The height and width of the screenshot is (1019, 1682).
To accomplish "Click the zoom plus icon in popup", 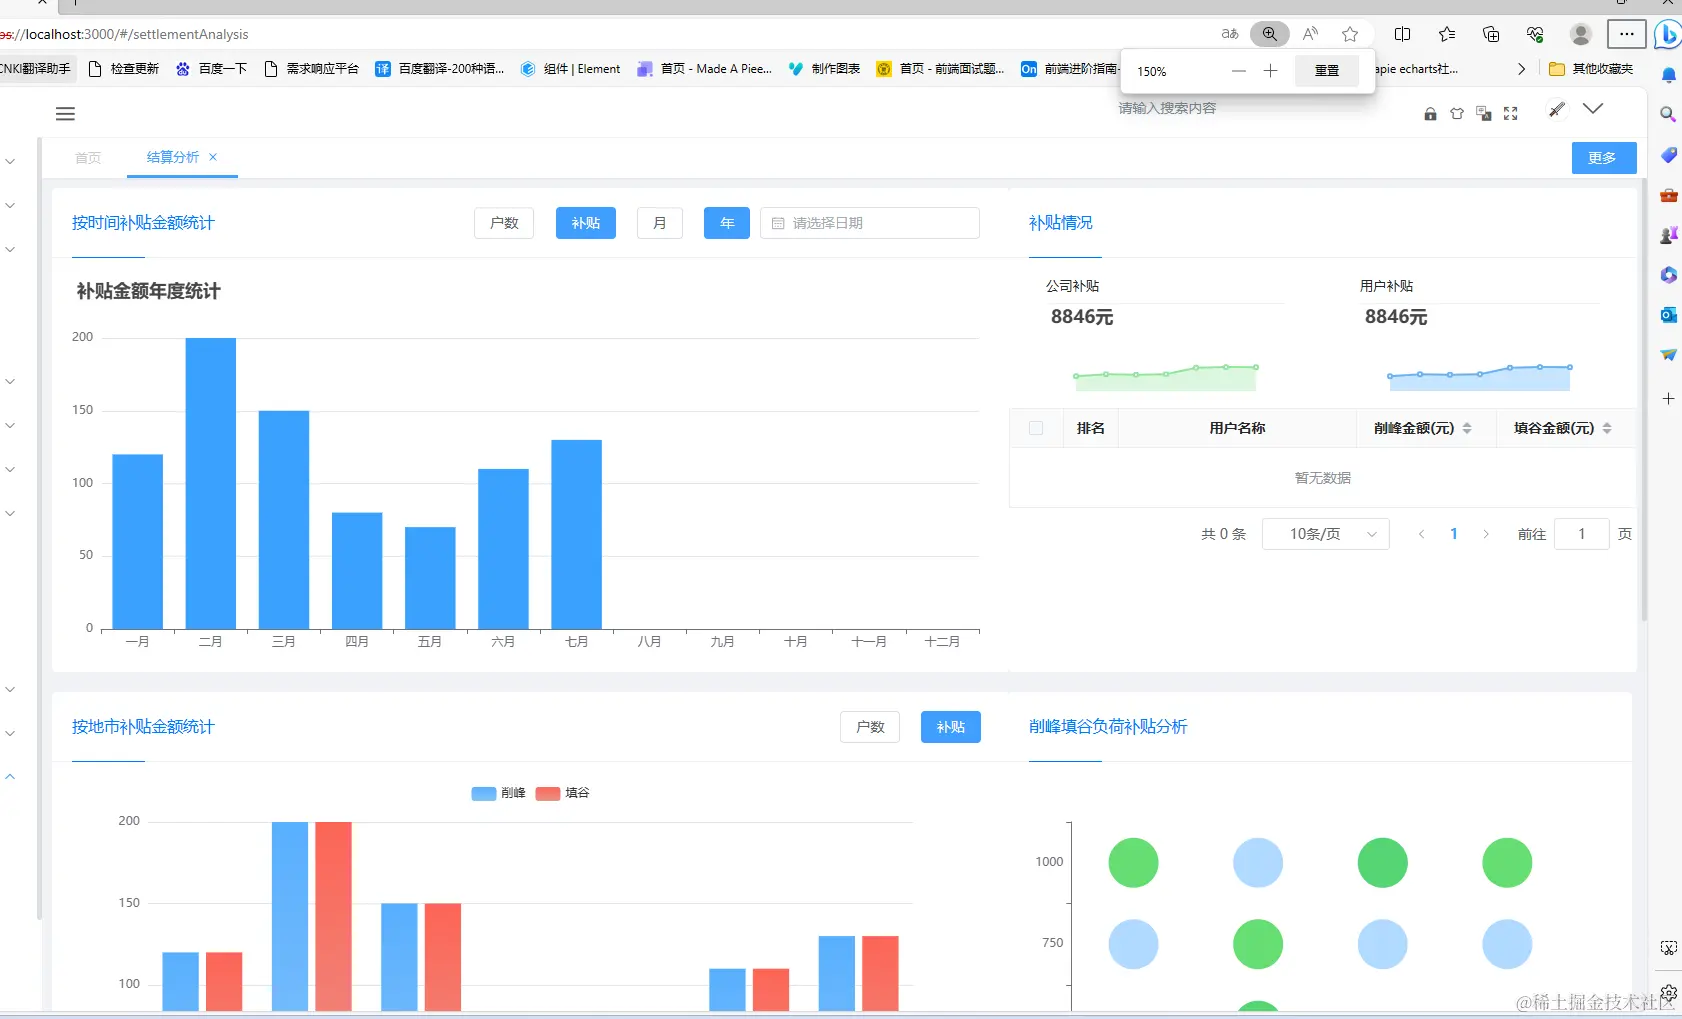I will (x=1270, y=71).
